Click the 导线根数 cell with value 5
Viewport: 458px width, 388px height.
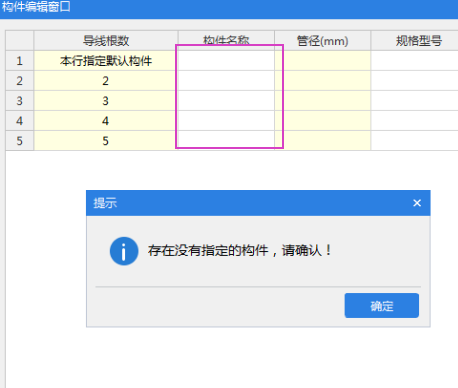click(106, 141)
